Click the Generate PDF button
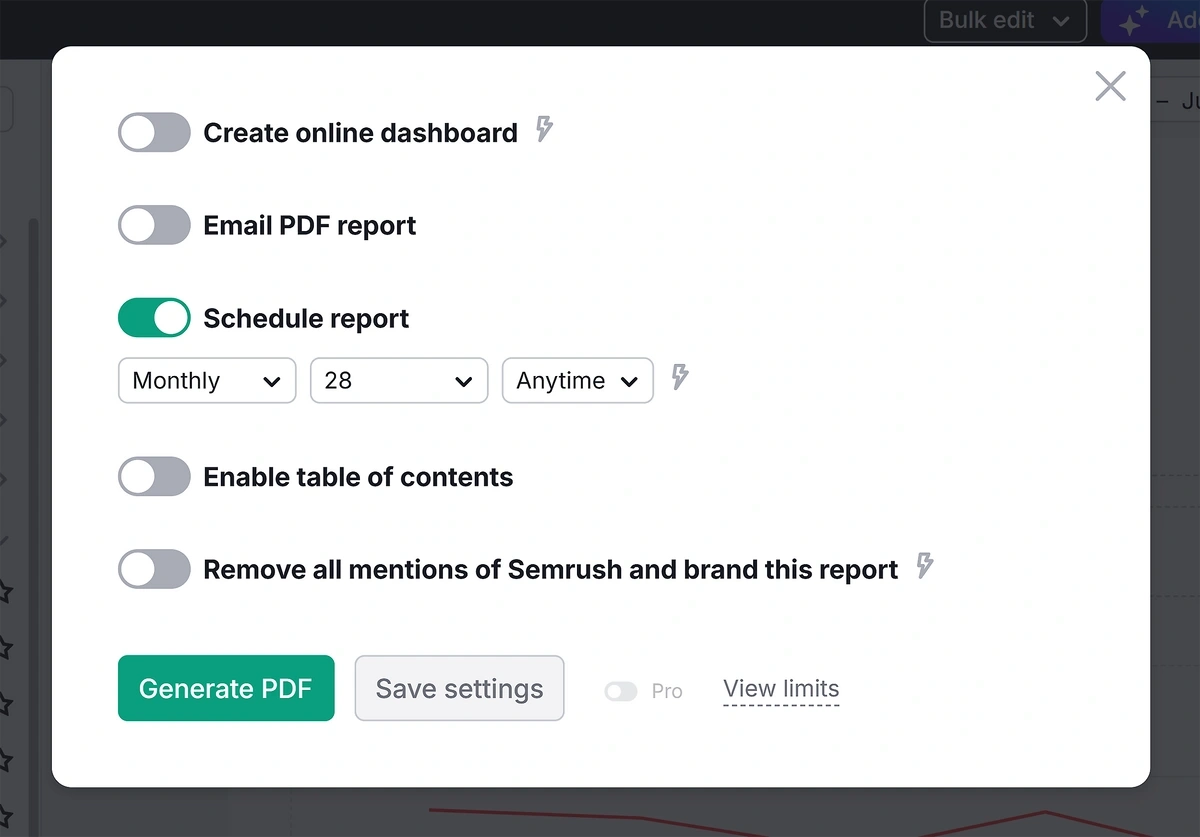1200x837 pixels. (x=226, y=688)
